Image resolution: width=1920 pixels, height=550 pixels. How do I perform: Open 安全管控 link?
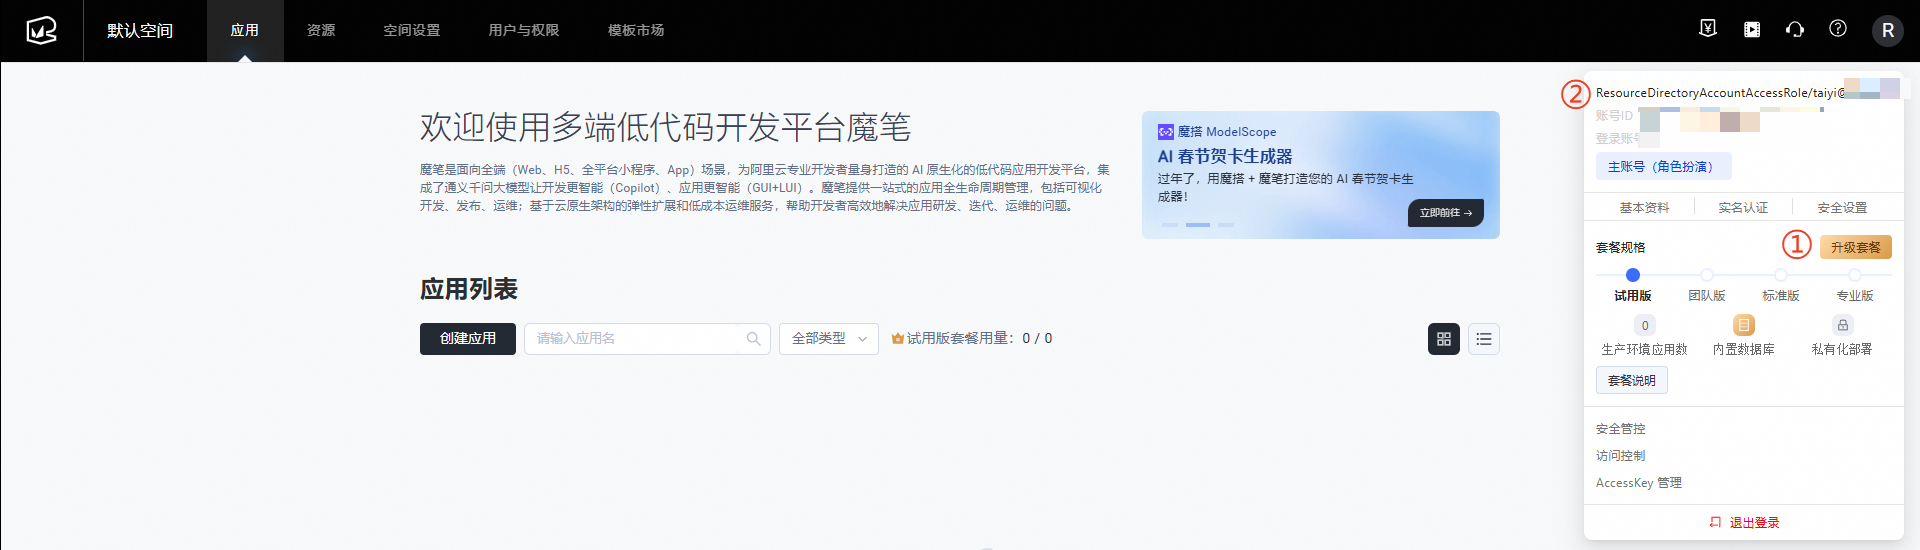(1620, 429)
